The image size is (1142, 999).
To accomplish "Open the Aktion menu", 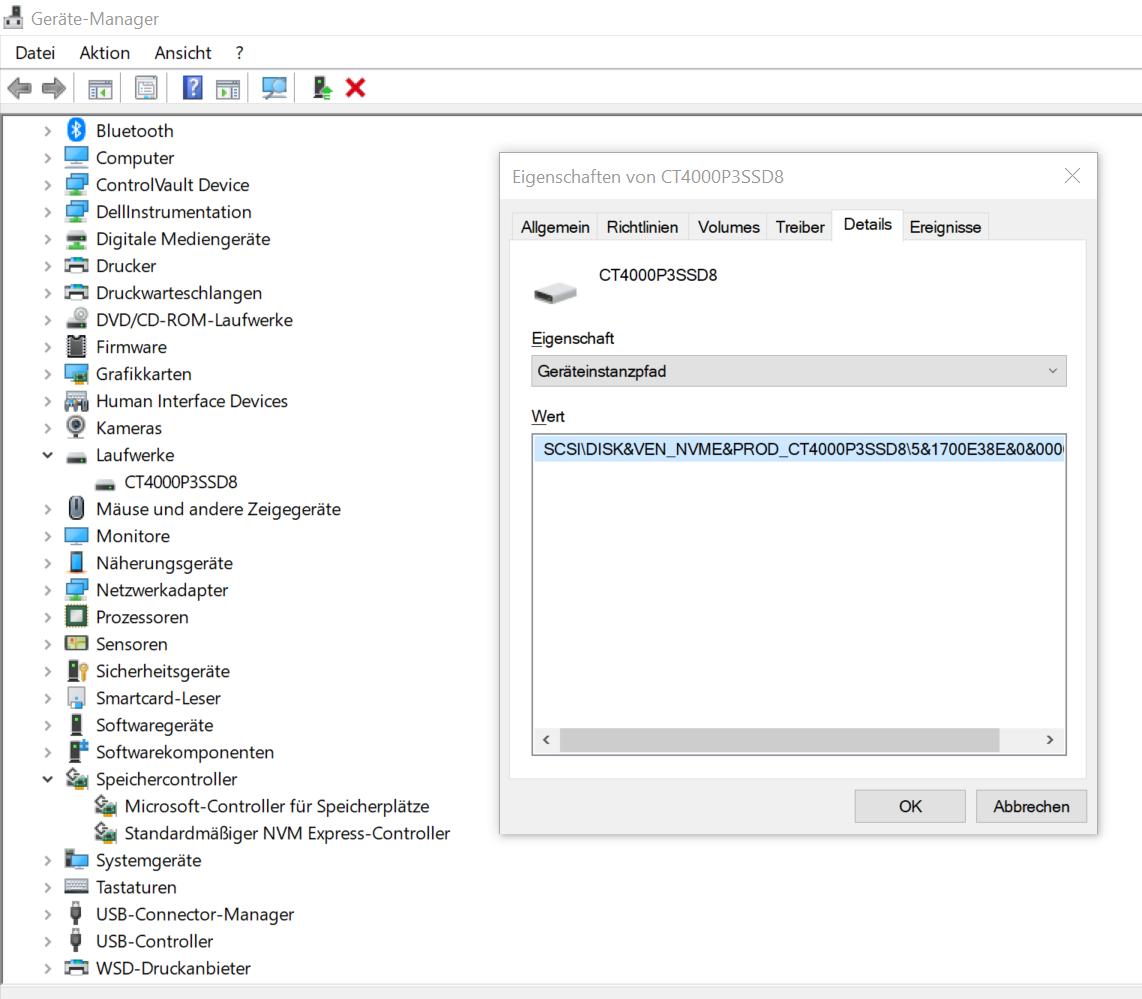I will pyautogui.click(x=105, y=52).
